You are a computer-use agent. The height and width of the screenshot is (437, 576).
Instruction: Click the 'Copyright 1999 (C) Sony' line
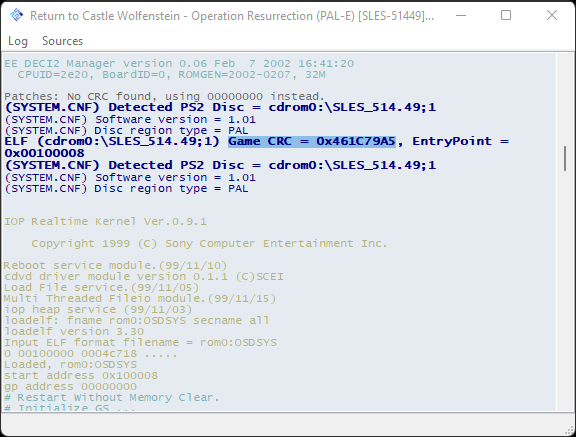click(209, 243)
